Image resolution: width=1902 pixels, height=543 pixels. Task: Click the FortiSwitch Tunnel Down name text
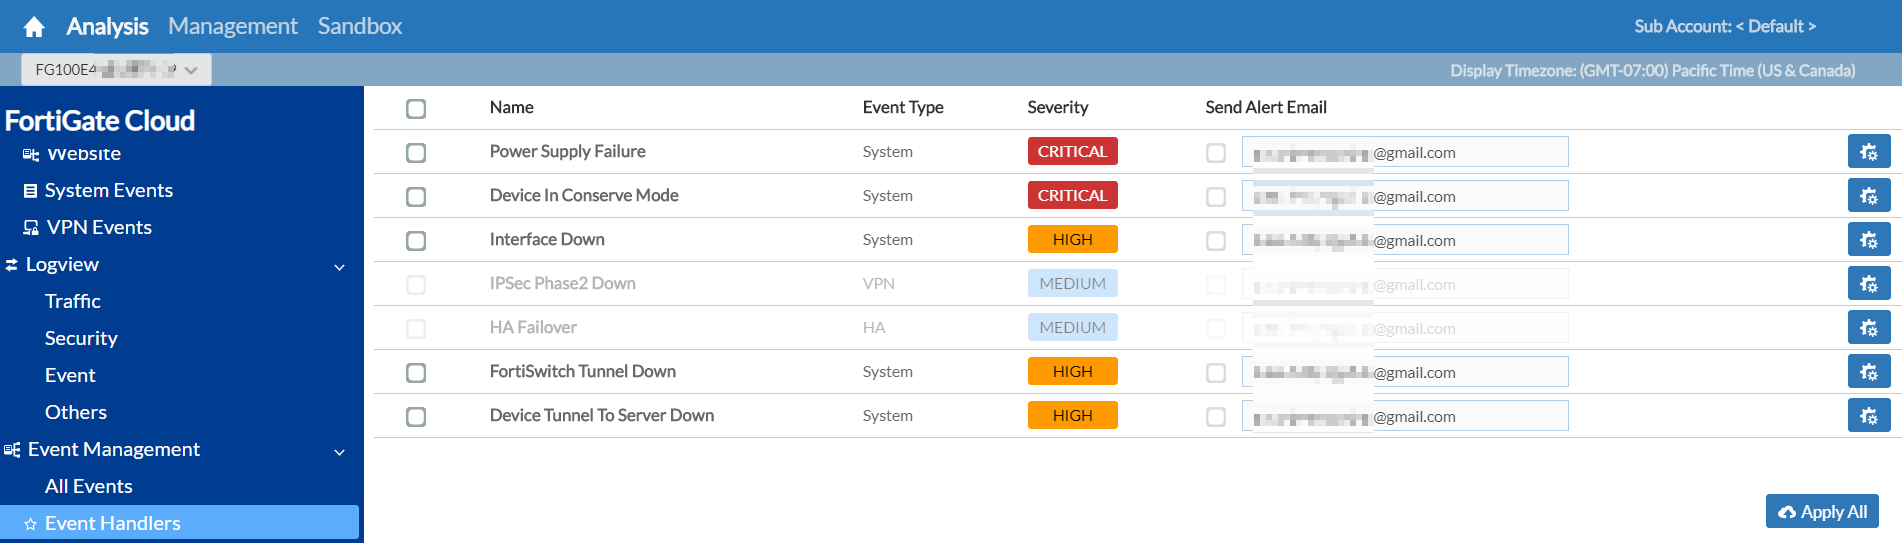(x=583, y=371)
